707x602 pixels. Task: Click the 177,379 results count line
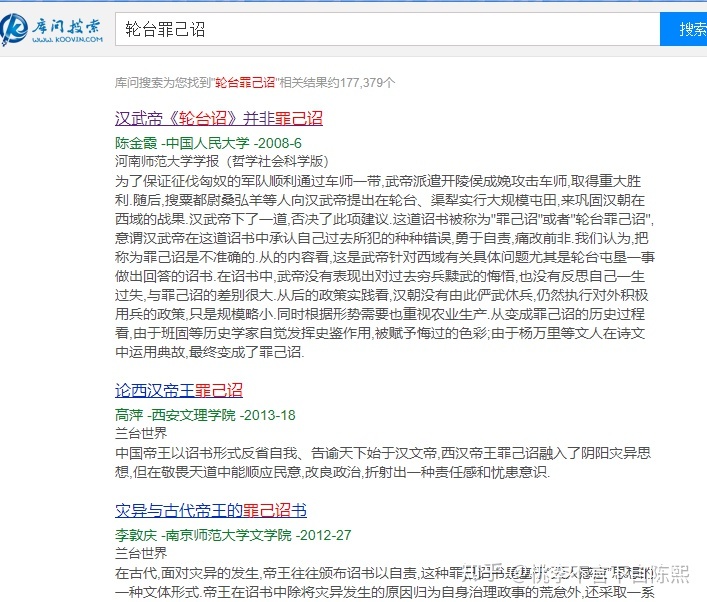point(255,82)
